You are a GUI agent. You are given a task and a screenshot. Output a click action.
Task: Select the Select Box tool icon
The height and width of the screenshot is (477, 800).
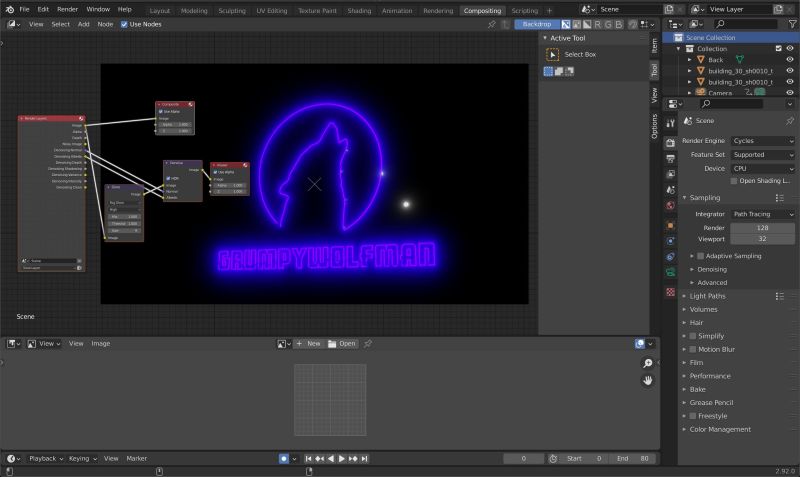point(553,55)
